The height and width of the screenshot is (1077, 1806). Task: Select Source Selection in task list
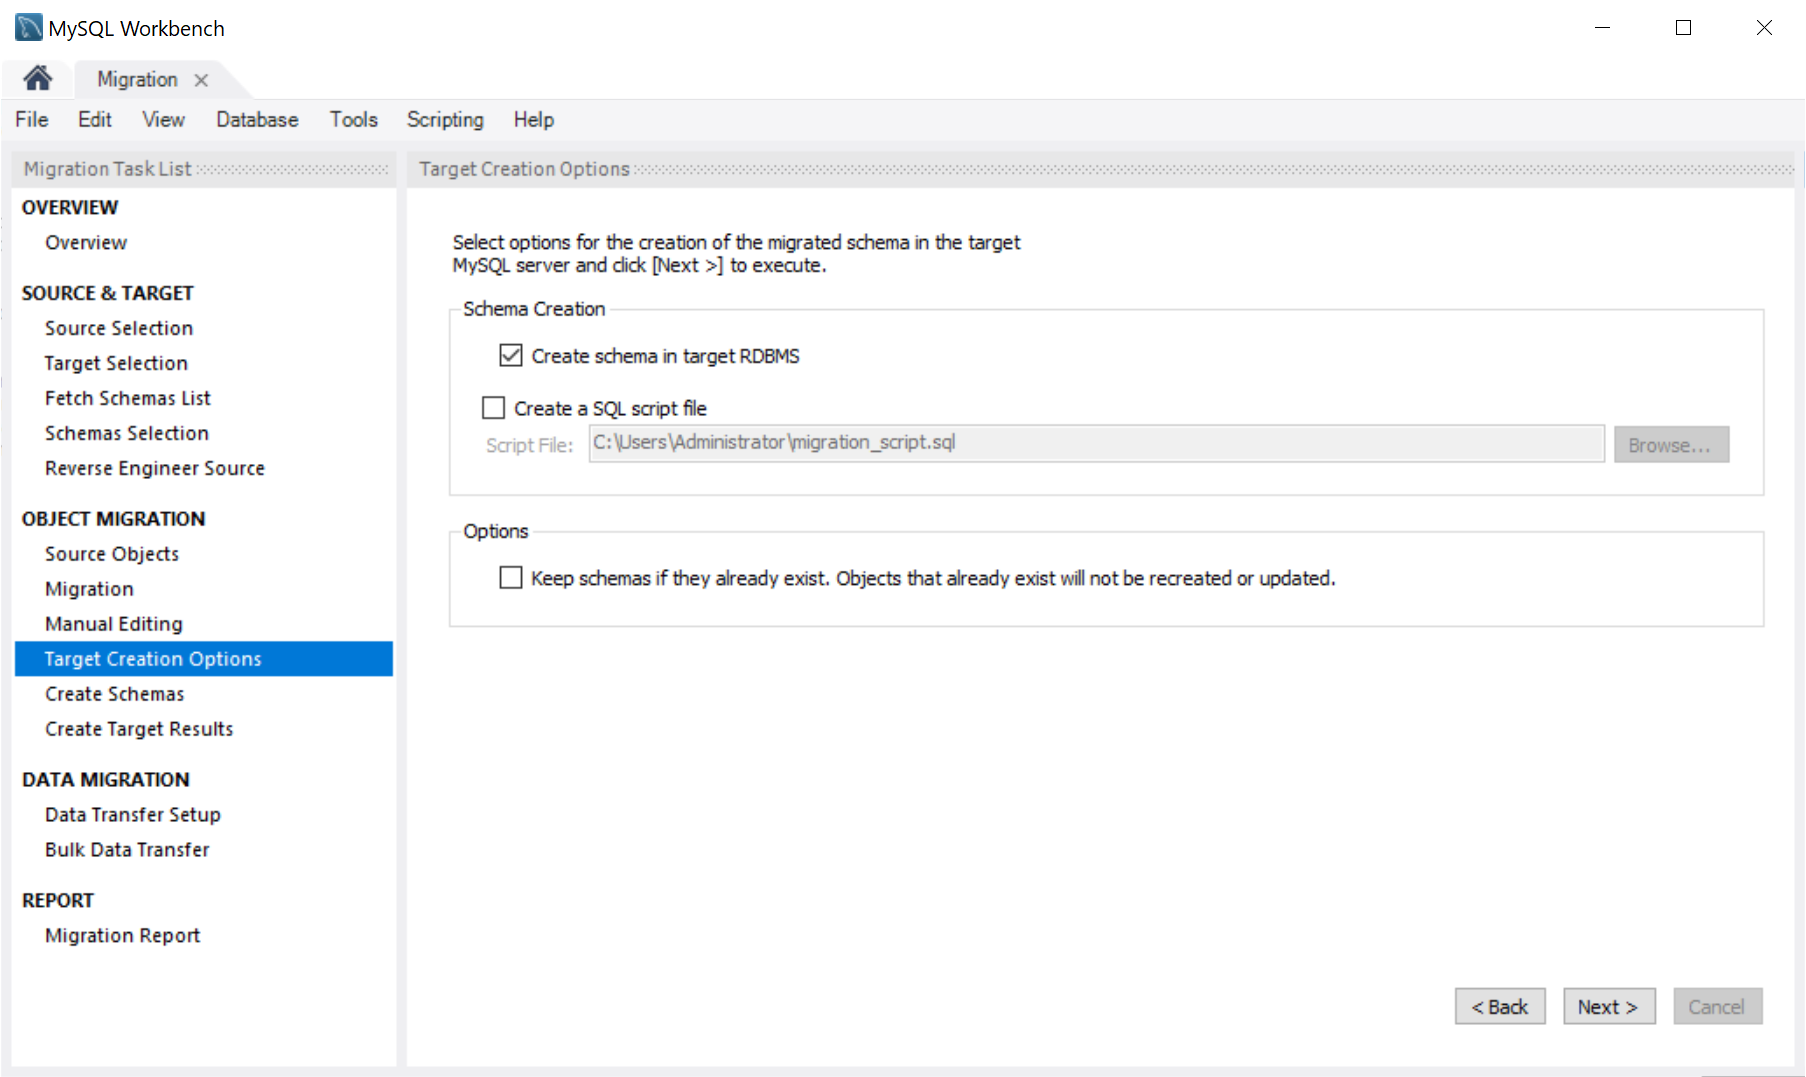[x=119, y=328]
